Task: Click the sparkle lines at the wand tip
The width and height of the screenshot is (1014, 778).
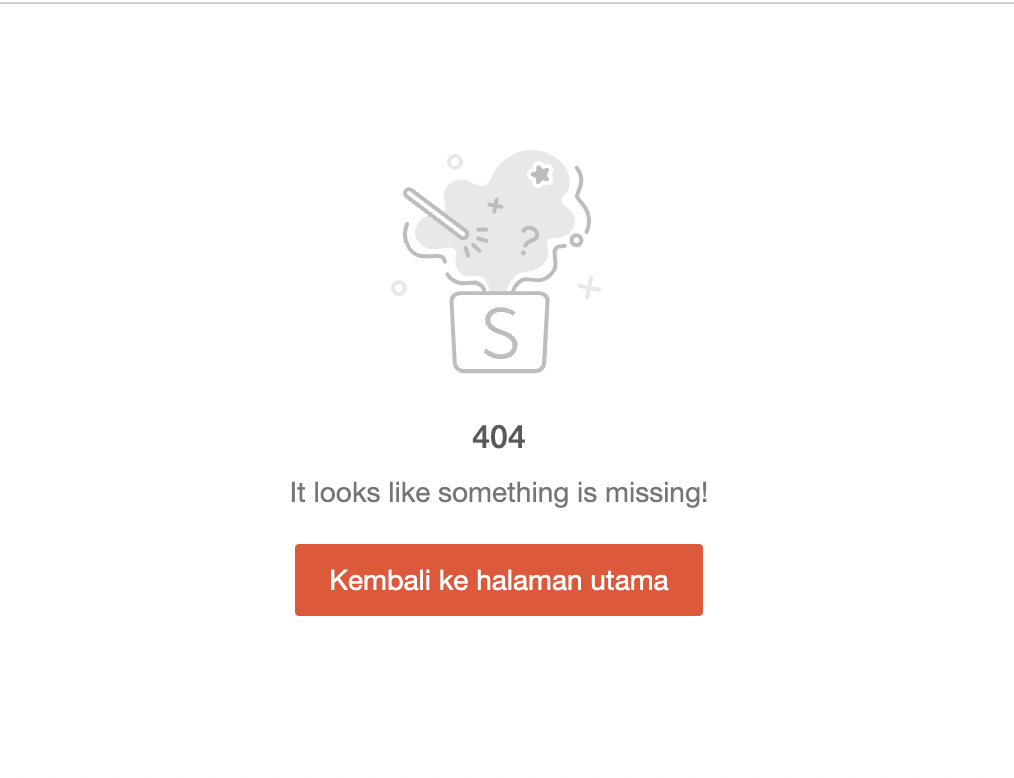Action: pos(477,241)
